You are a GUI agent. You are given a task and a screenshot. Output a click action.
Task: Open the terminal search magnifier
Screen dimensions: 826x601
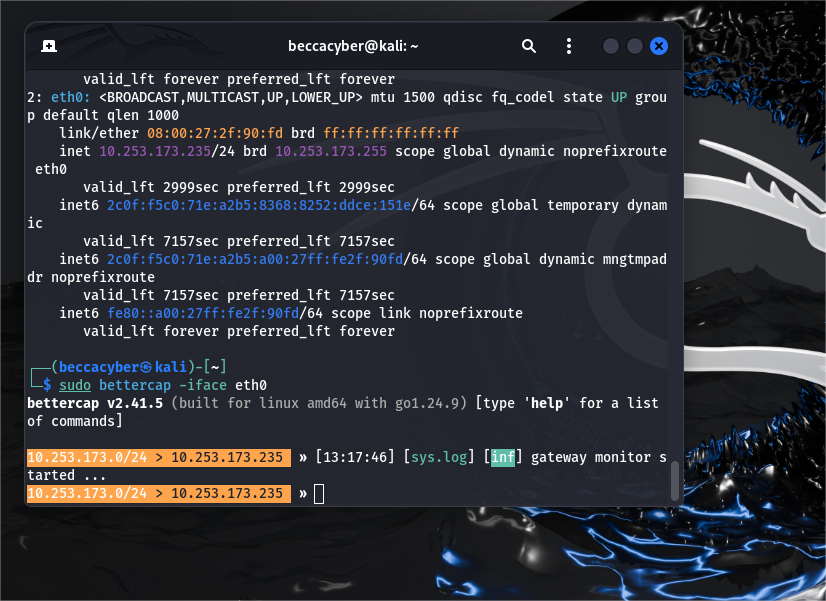click(x=528, y=46)
